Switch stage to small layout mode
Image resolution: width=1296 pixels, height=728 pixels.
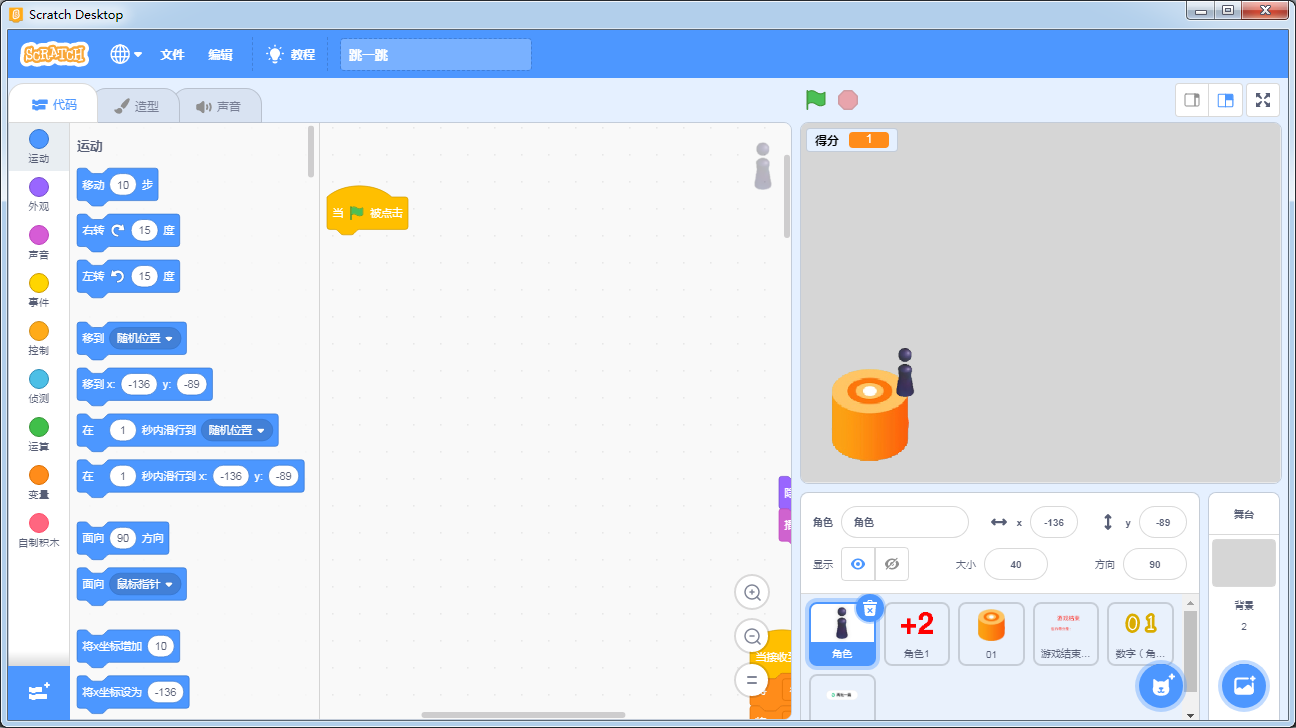point(1191,100)
